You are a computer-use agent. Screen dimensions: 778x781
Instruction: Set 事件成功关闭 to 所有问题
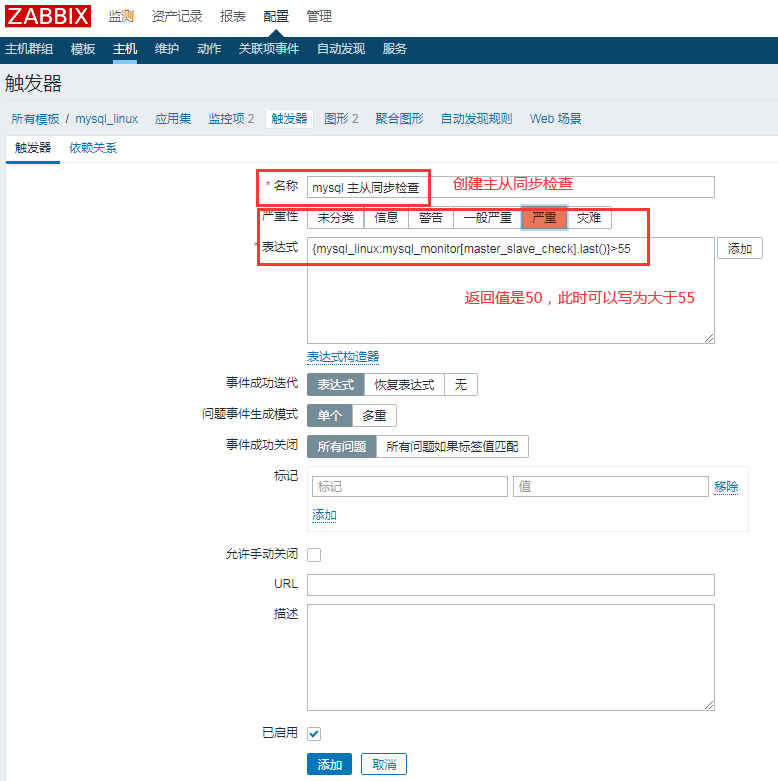[342, 446]
